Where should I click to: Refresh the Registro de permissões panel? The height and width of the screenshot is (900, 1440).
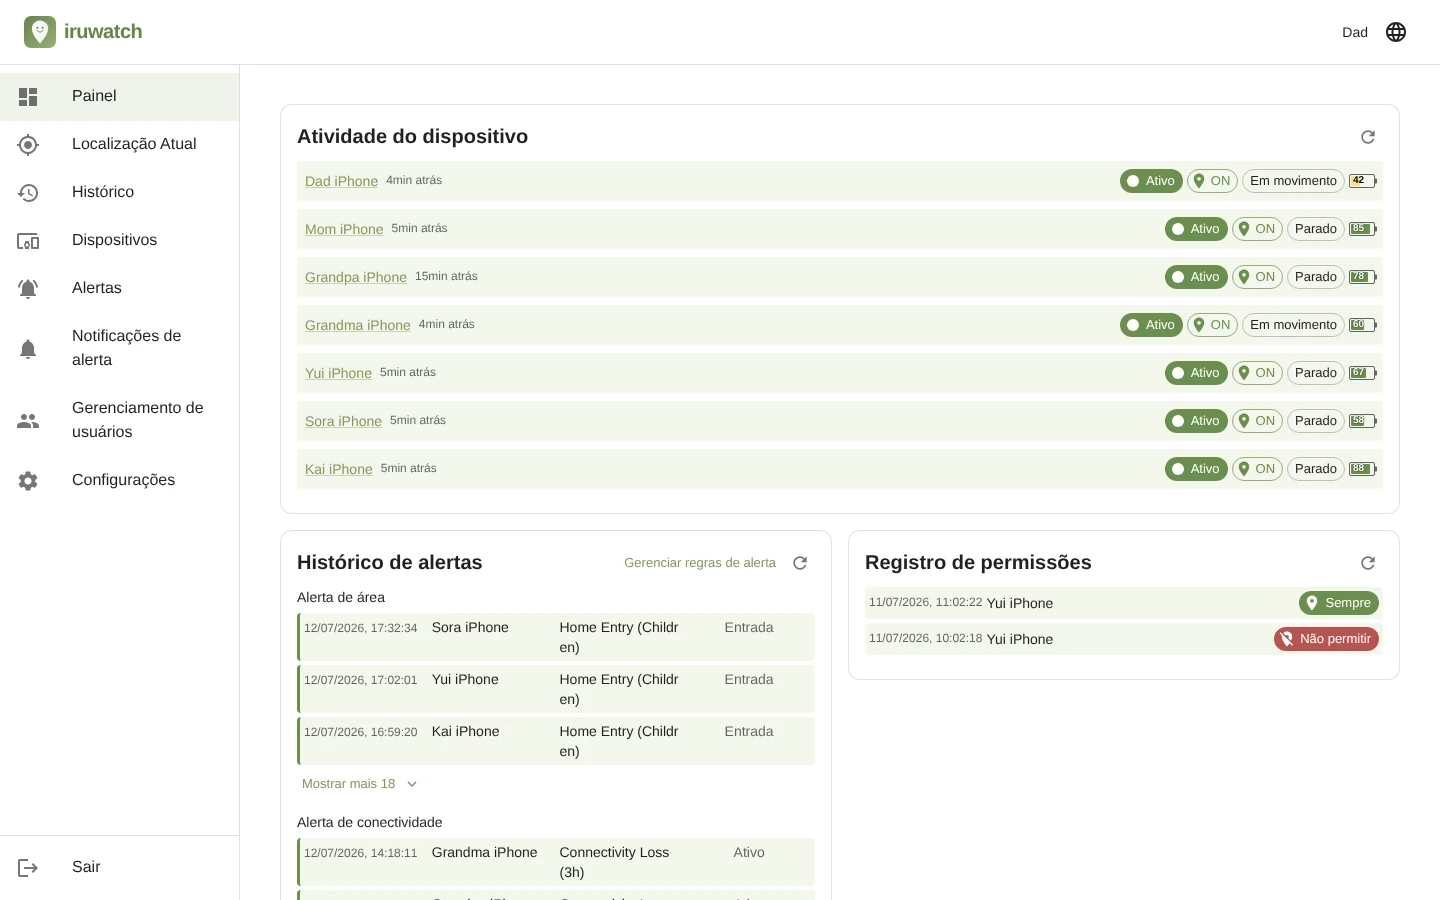click(x=1368, y=563)
